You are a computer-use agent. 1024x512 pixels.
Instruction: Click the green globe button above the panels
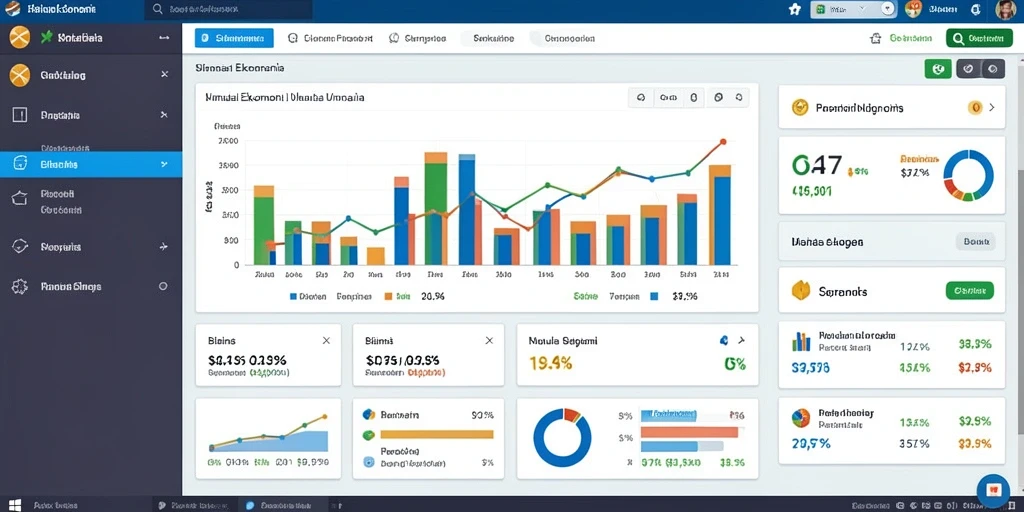pyautogui.click(x=938, y=69)
